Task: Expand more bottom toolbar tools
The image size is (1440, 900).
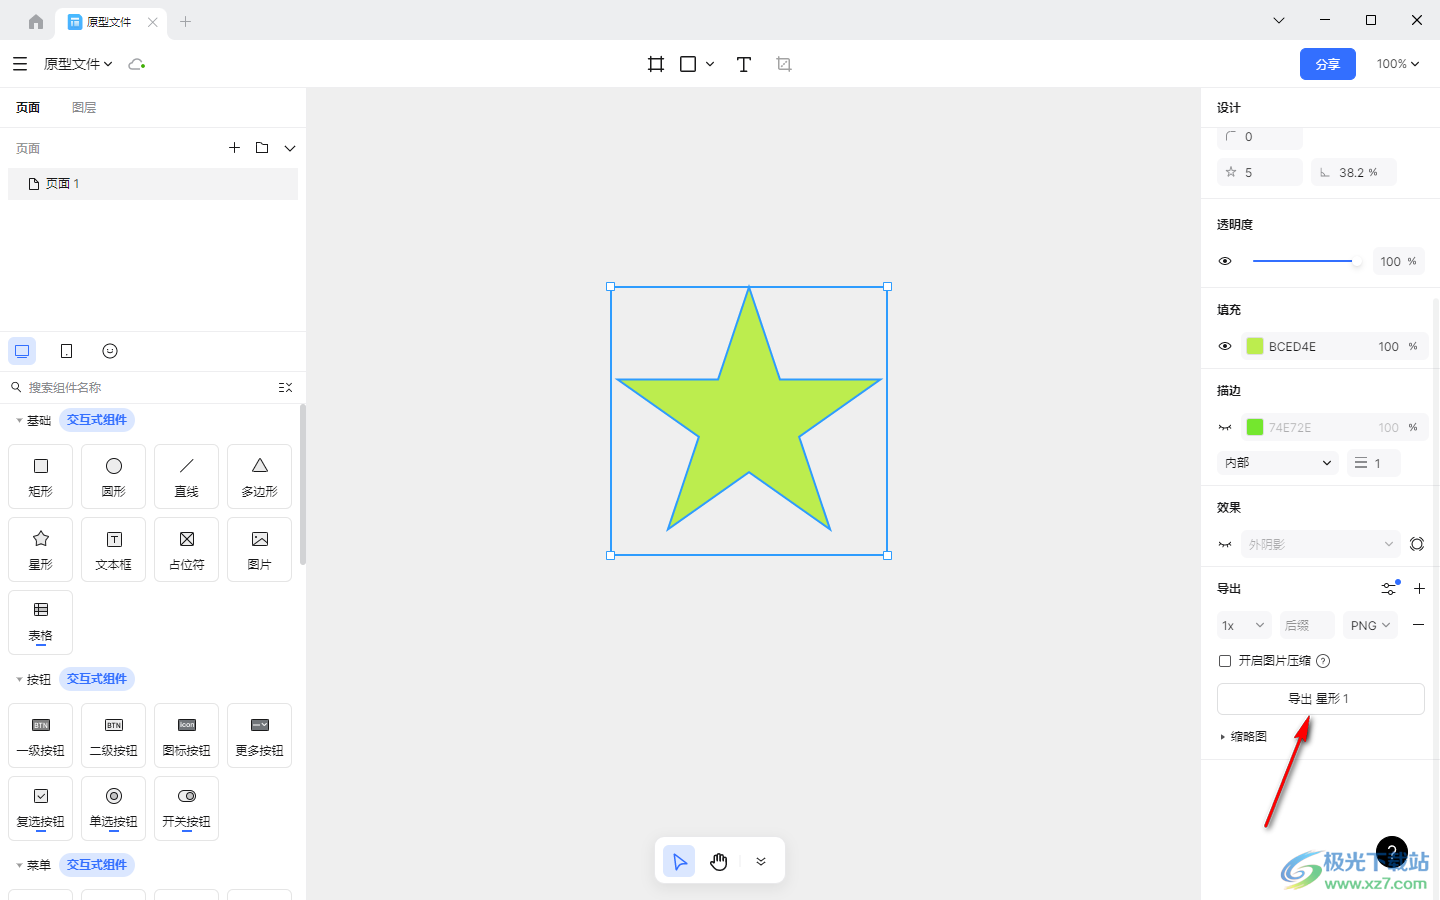Action: tap(761, 861)
